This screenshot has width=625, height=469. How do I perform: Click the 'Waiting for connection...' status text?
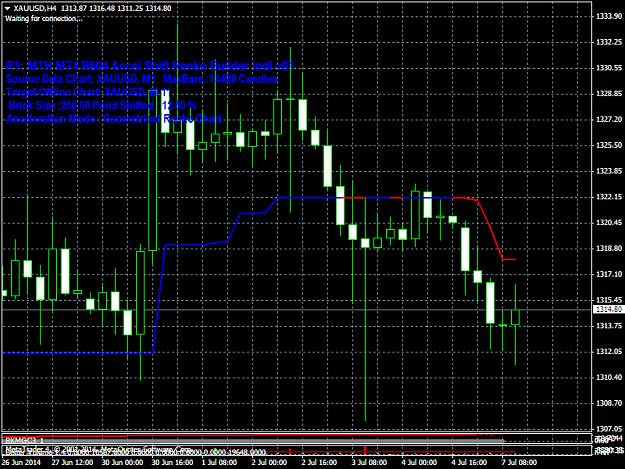click(x=44, y=19)
